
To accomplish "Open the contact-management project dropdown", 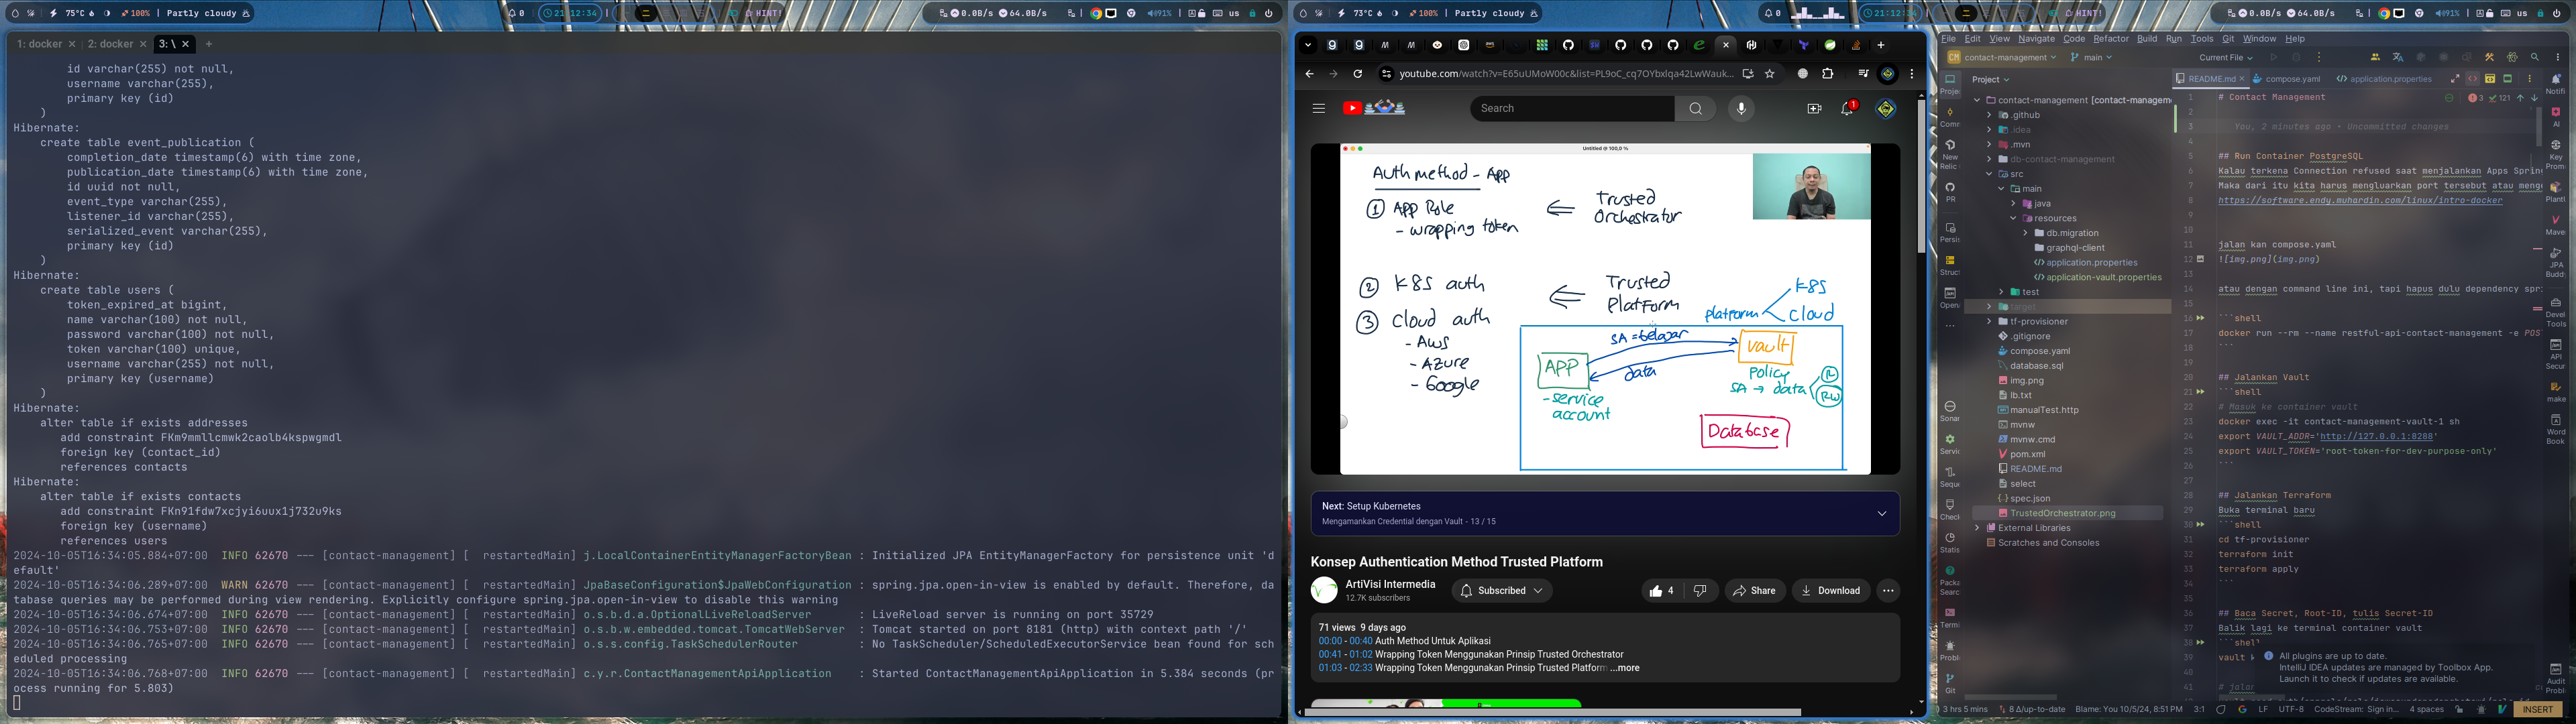I will pyautogui.click(x=2002, y=58).
